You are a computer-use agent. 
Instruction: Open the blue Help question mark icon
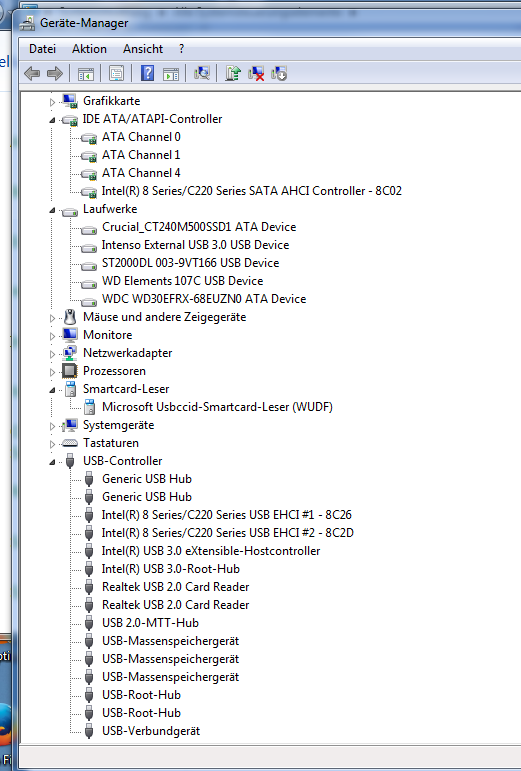(x=147, y=74)
